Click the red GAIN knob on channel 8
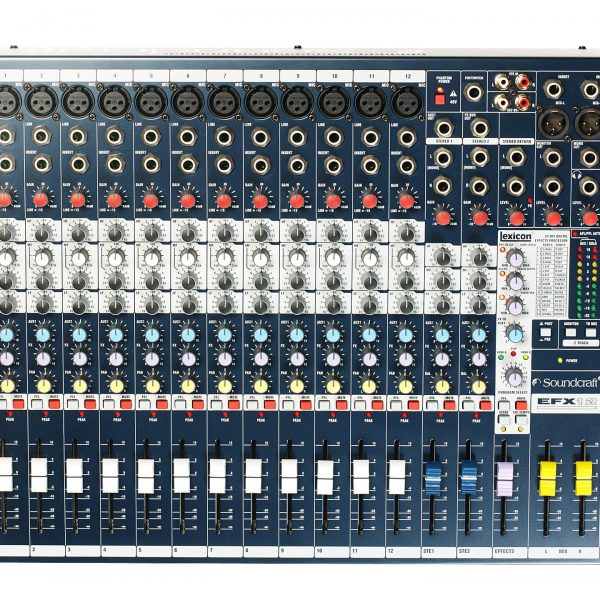Image resolution: width=600 pixels, height=600 pixels. [260, 201]
